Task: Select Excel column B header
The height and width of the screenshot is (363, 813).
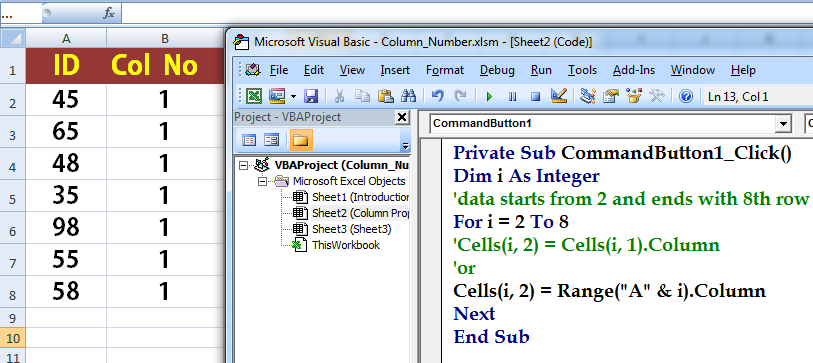Action: 165,38
